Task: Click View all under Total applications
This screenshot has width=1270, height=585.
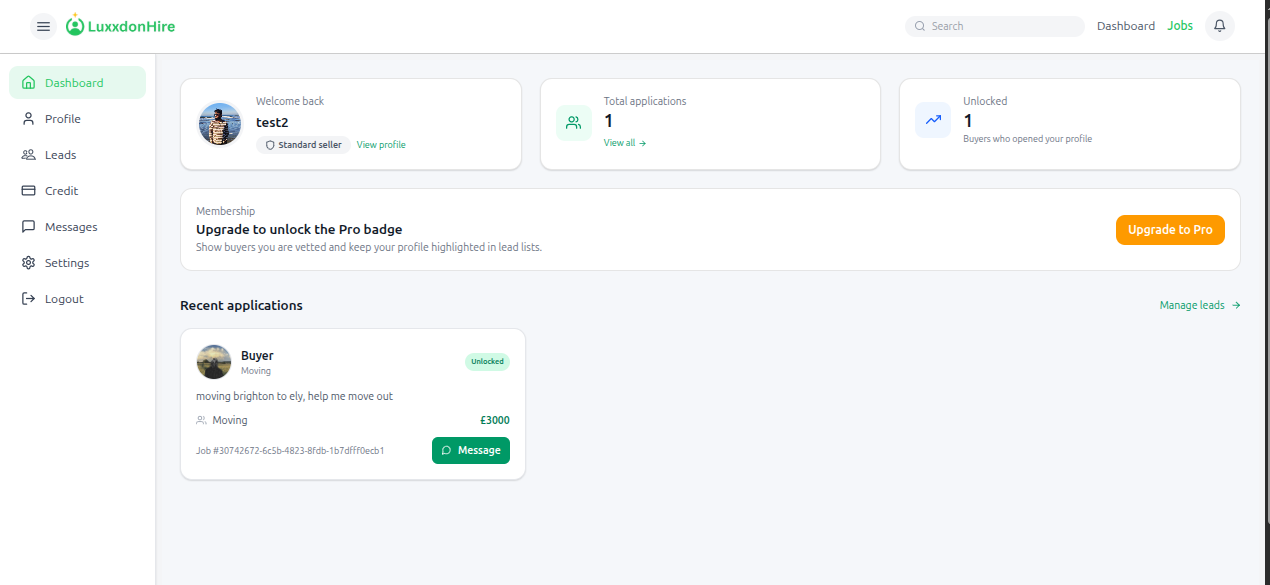Action: point(624,142)
